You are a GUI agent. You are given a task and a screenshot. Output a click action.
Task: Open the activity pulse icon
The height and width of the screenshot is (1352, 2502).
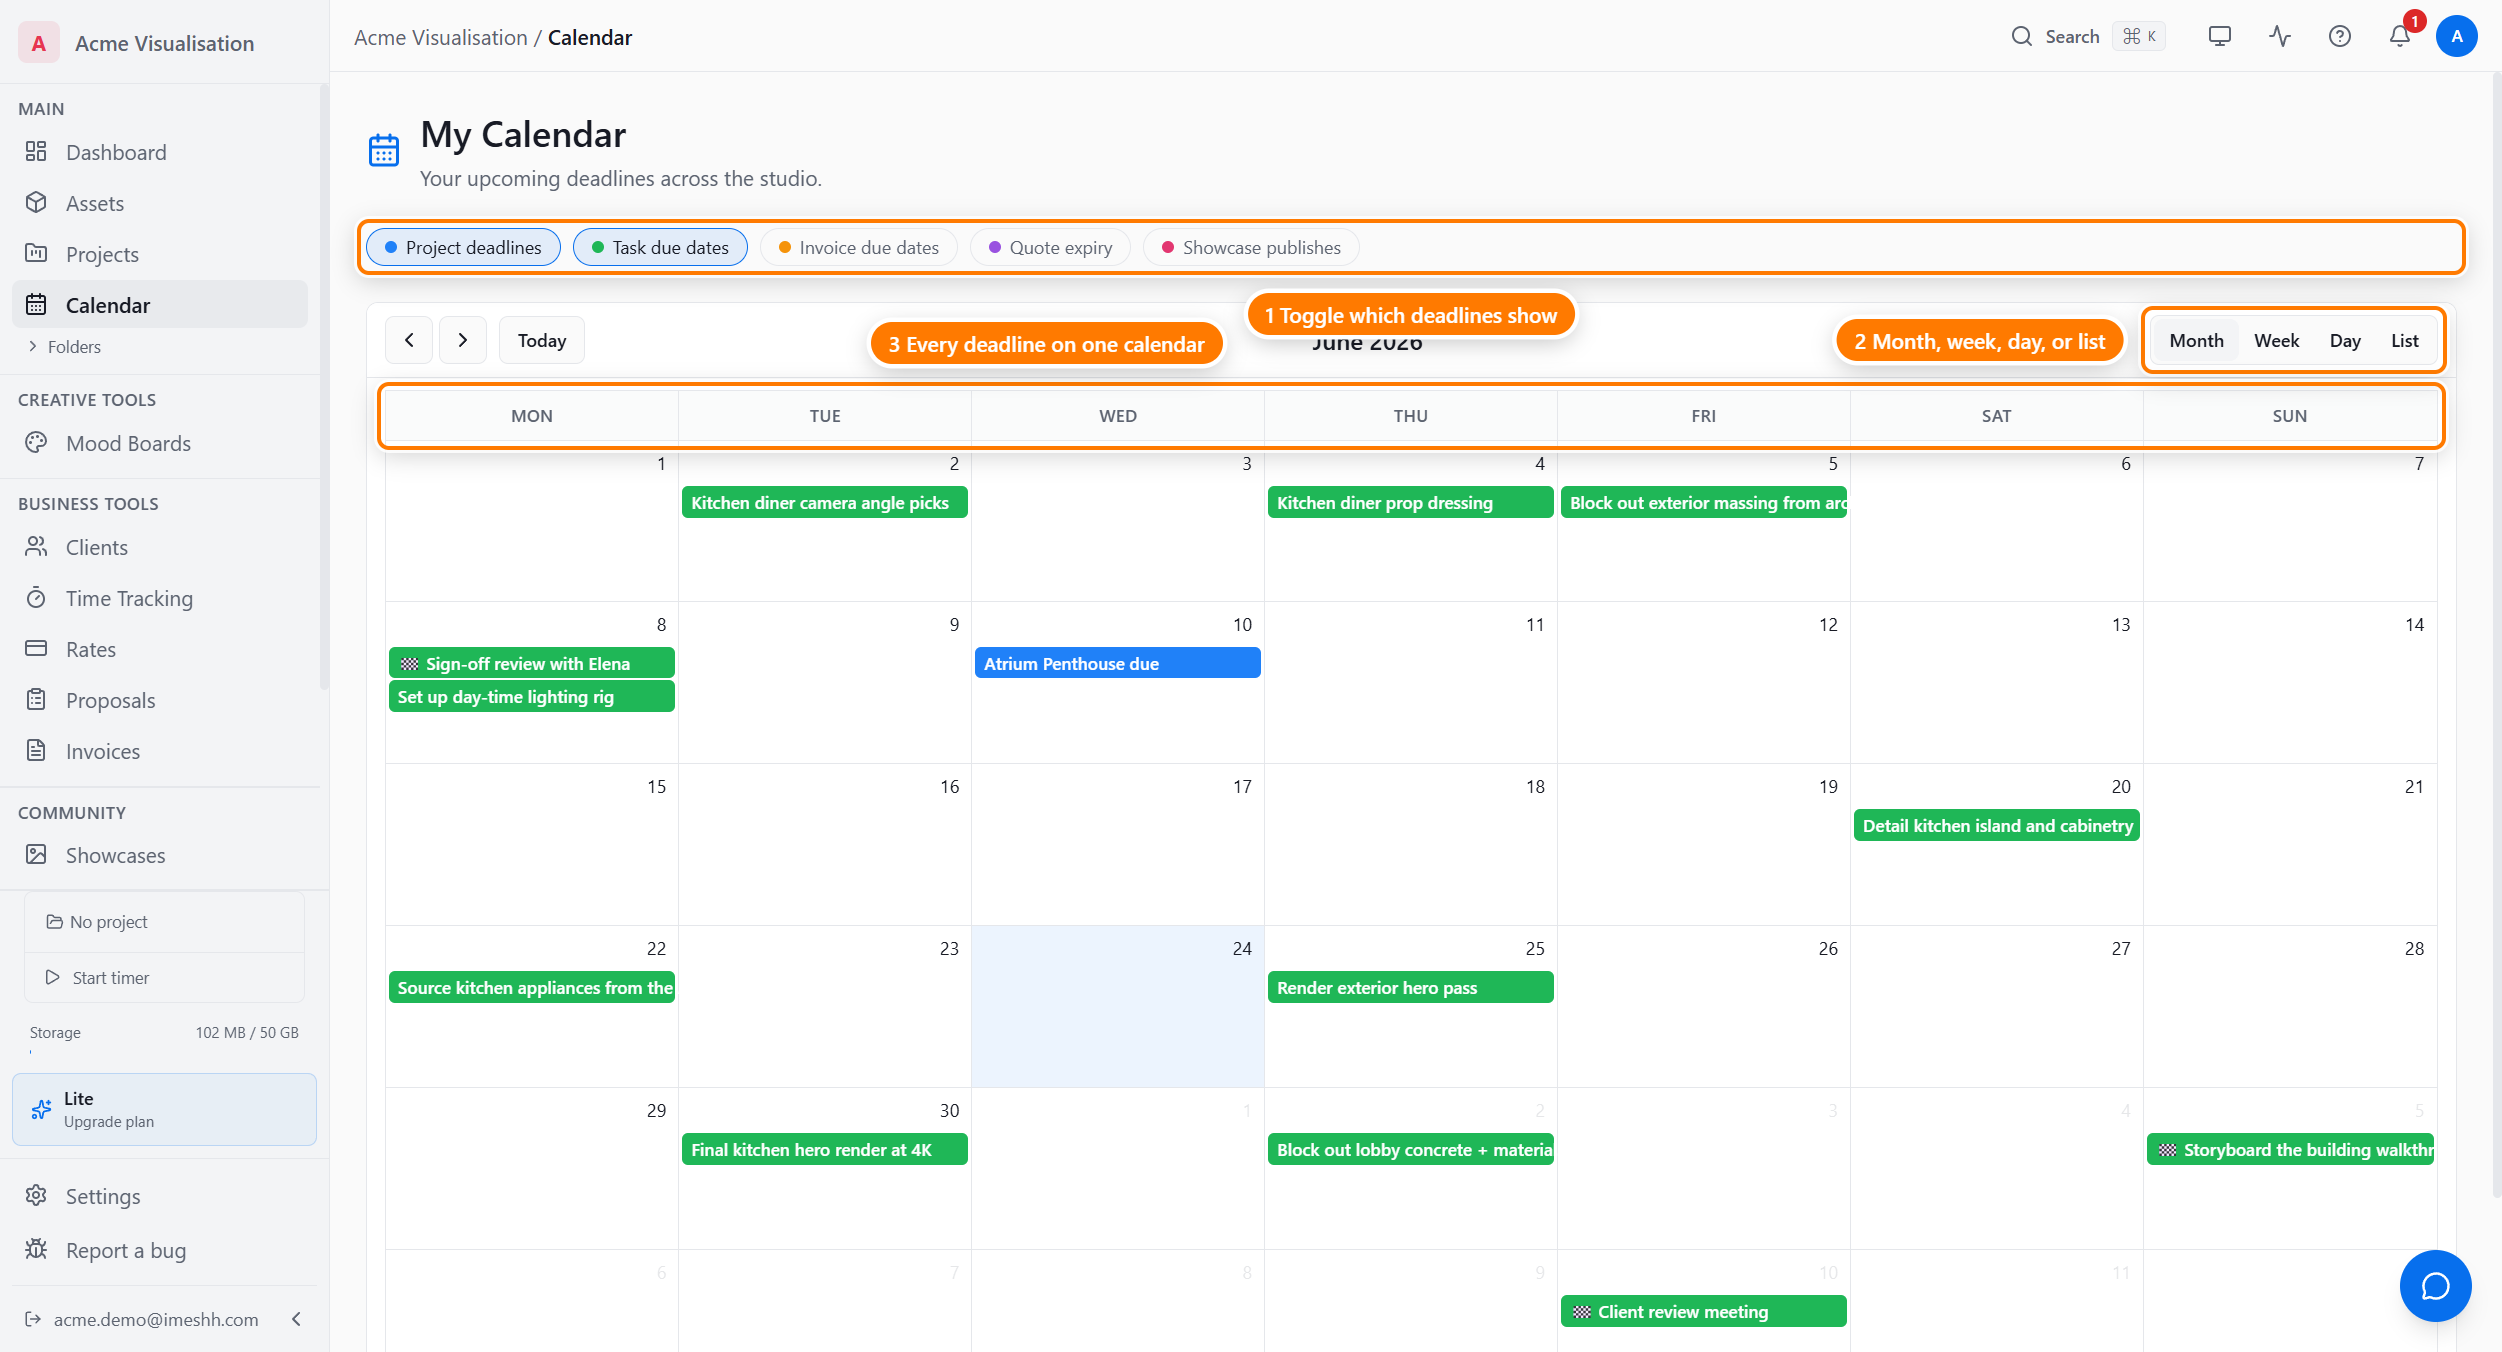point(2280,36)
